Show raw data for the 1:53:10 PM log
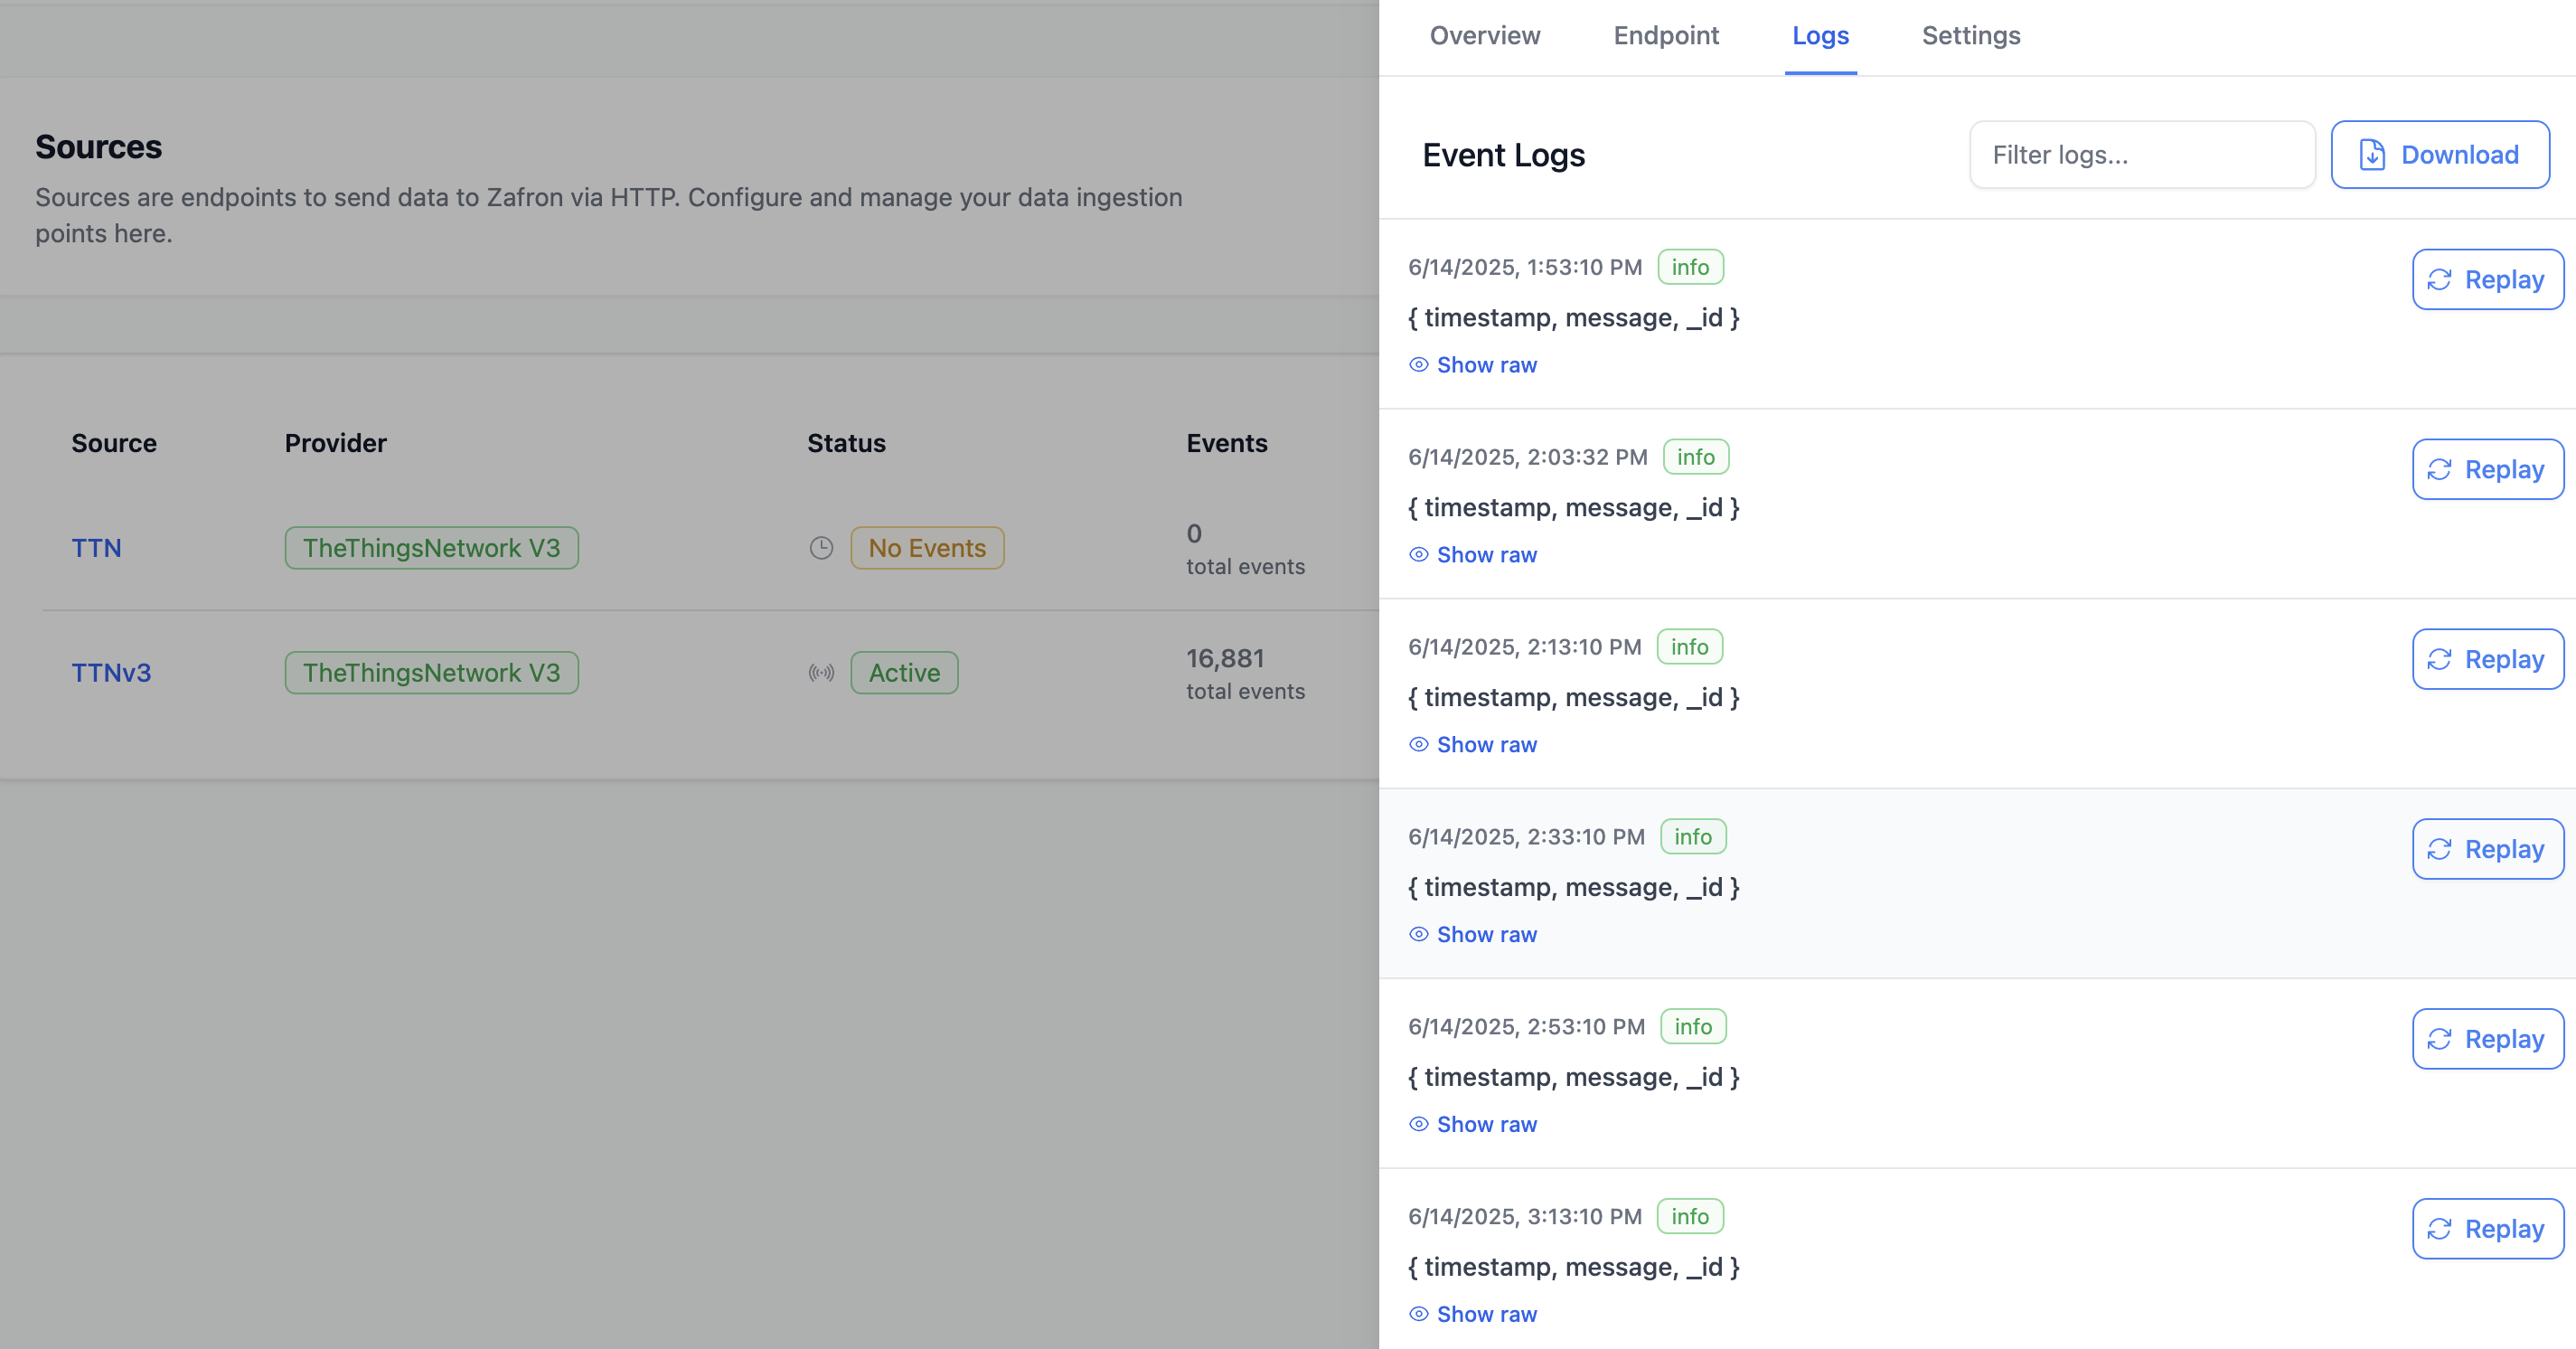2576x1349 pixels. click(x=1486, y=365)
